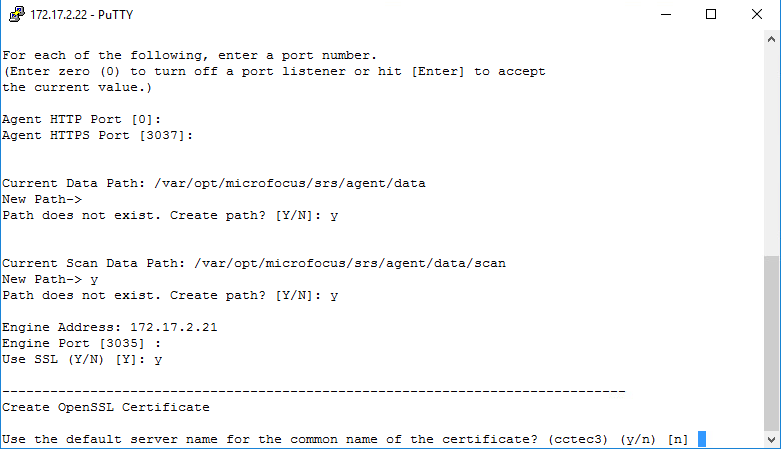
Task: Click the dashed separator line
Action: click(313, 390)
